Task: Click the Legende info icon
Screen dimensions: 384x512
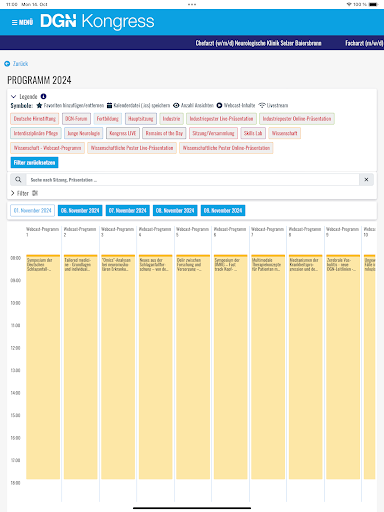Action: 43,96
